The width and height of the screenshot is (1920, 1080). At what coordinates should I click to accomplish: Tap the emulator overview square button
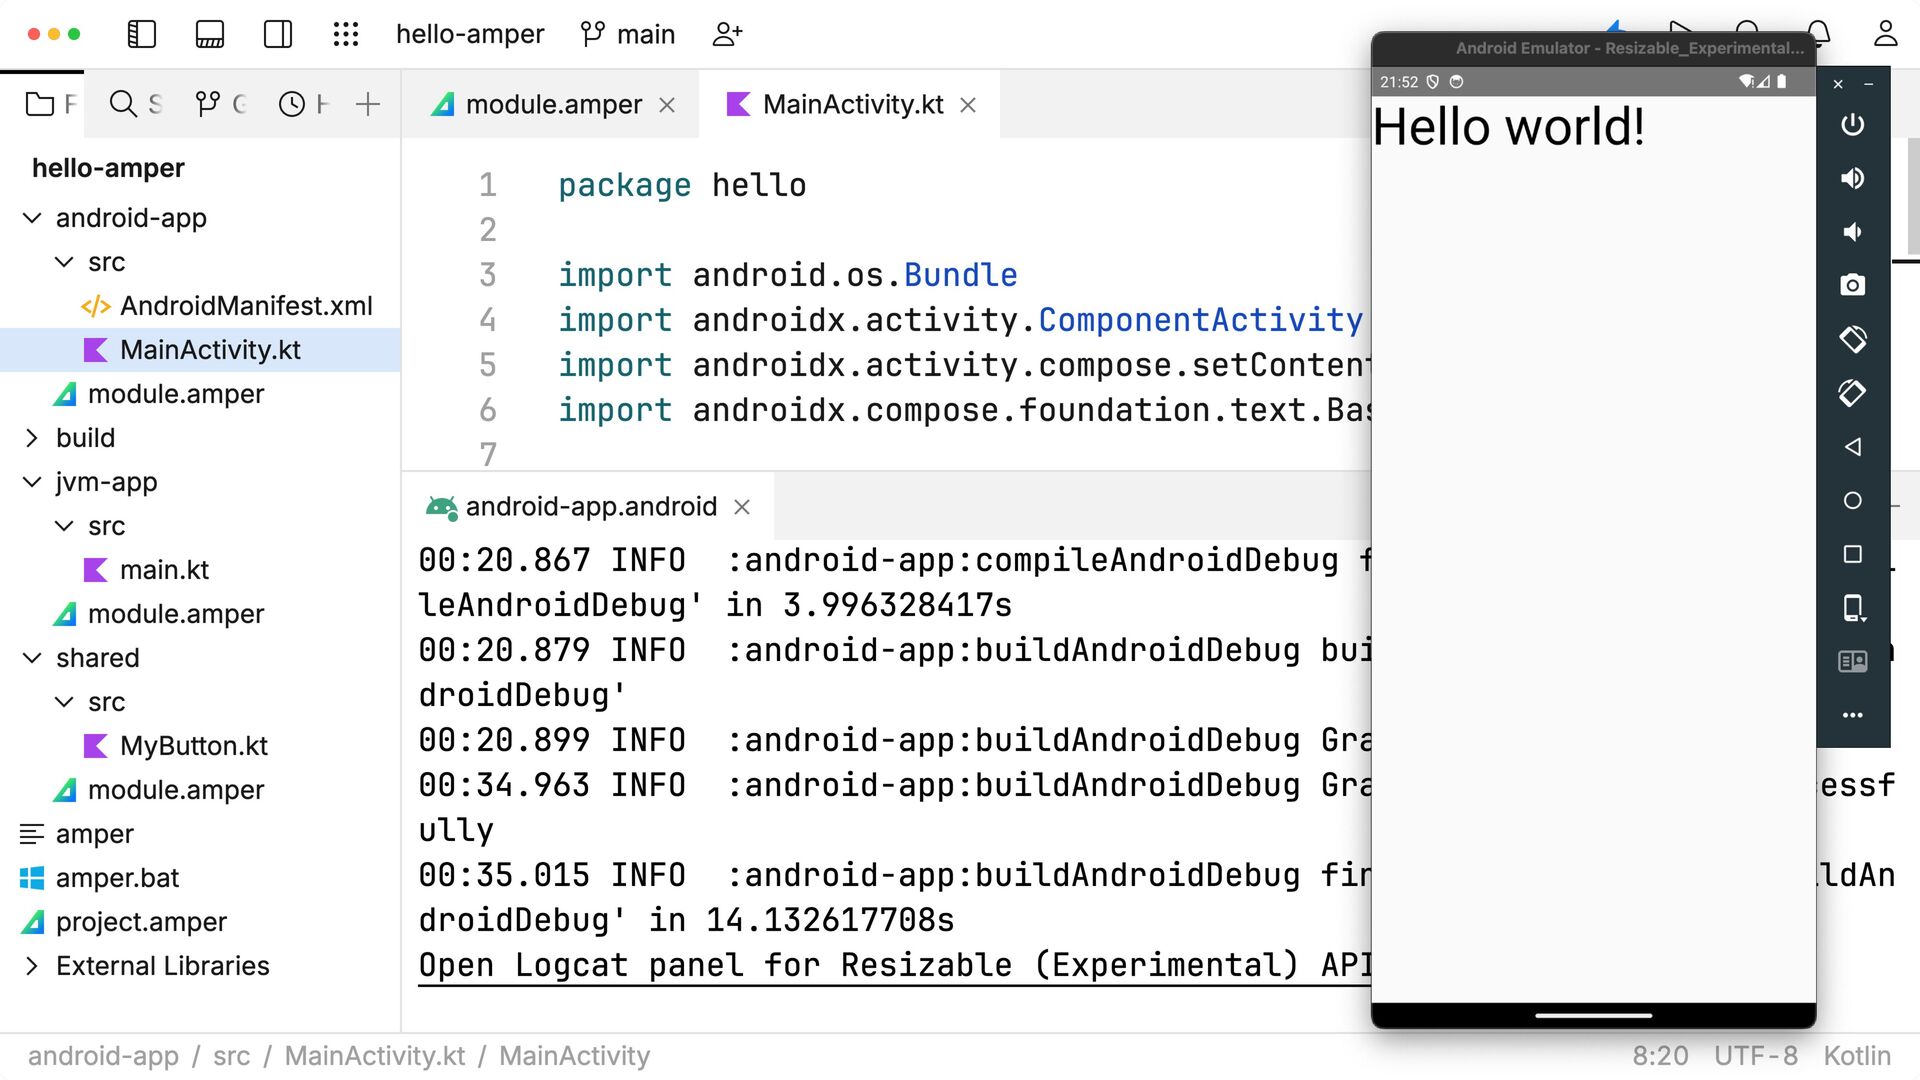[1853, 554]
